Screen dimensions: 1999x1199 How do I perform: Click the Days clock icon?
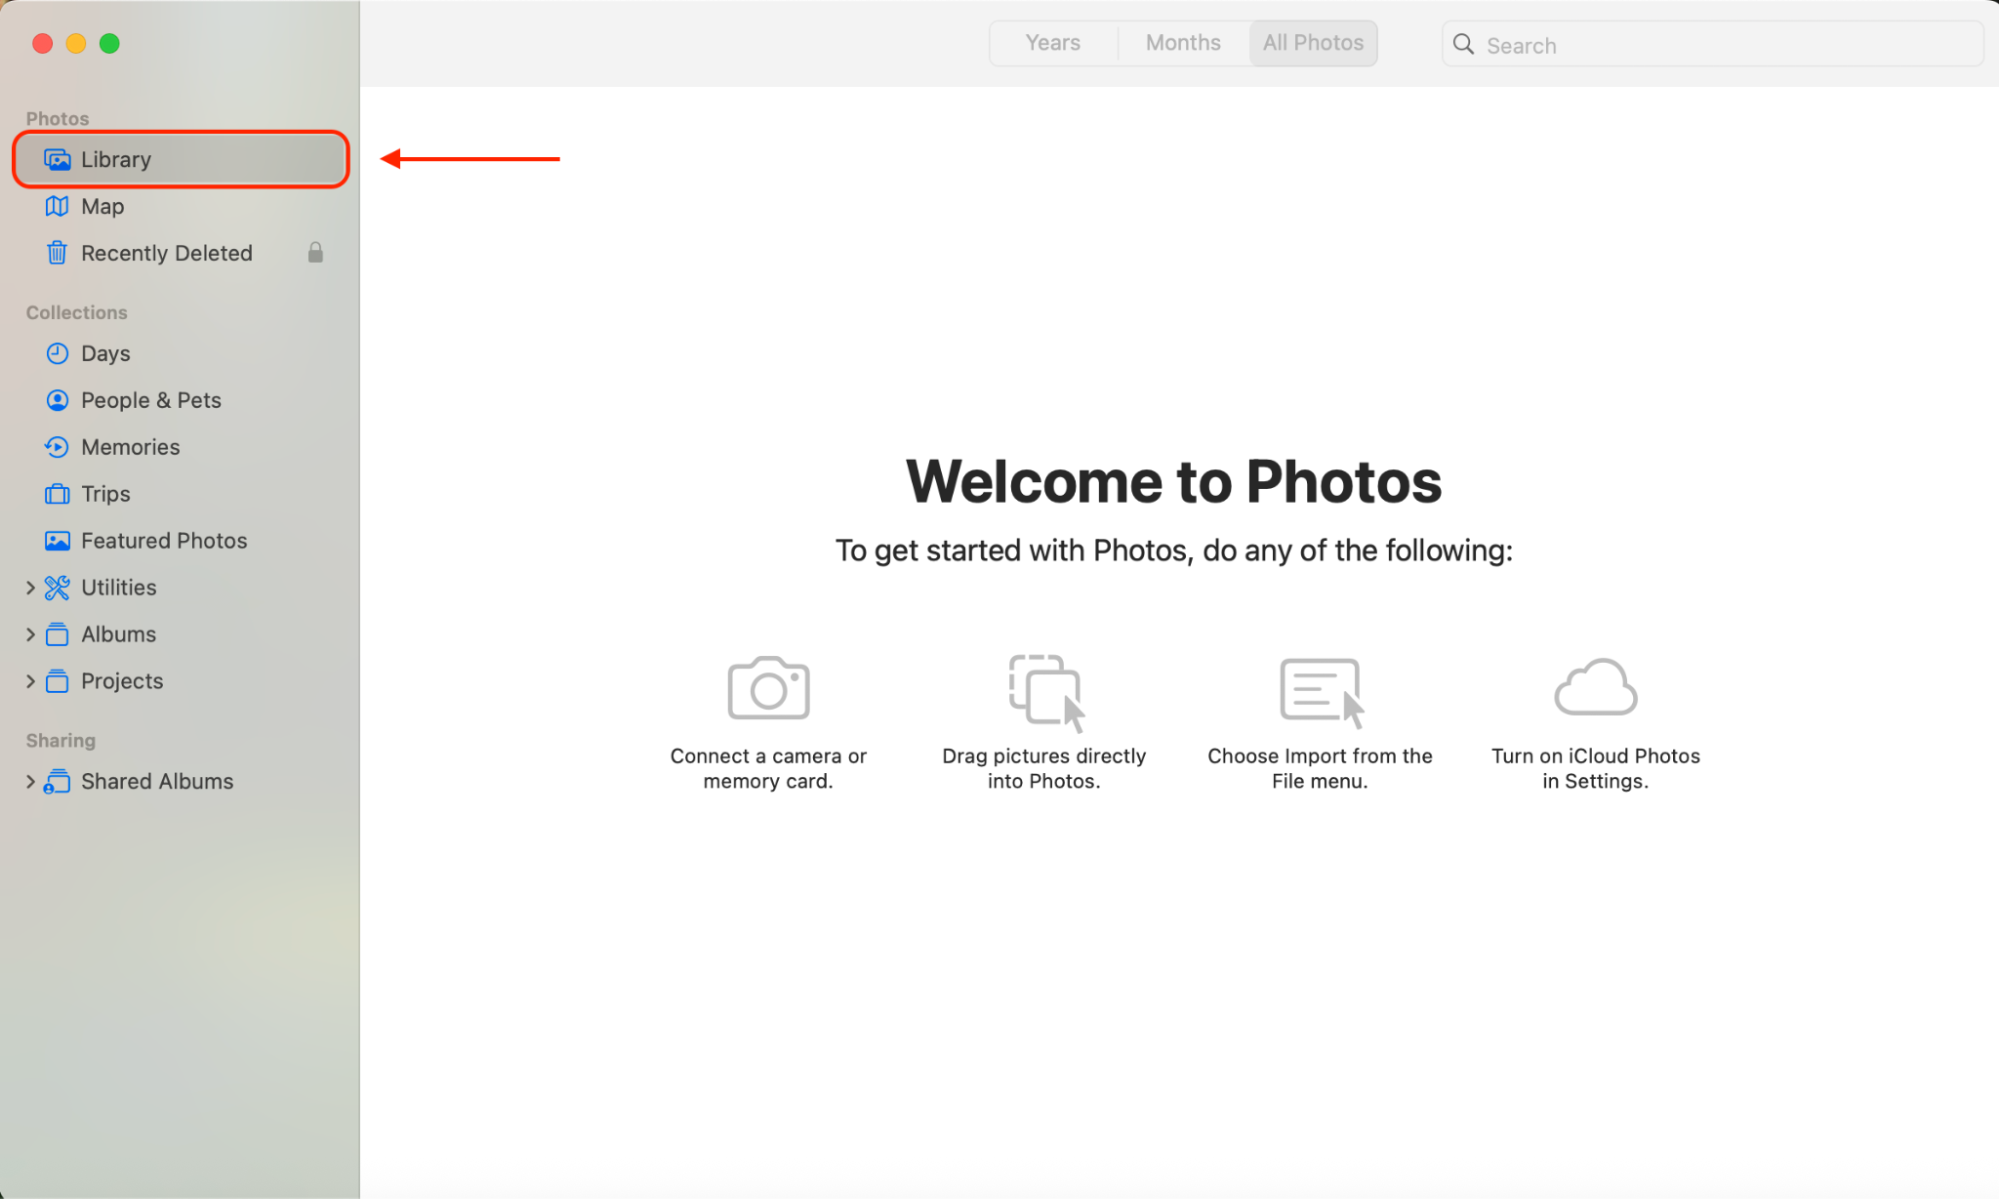(57, 353)
